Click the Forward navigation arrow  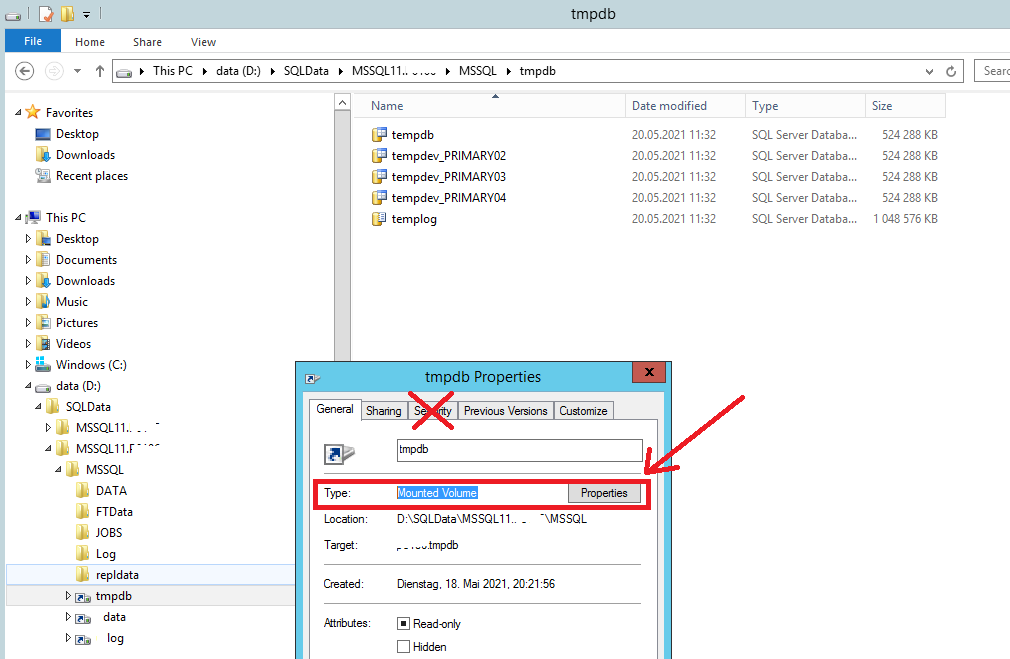(x=54, y=71)
